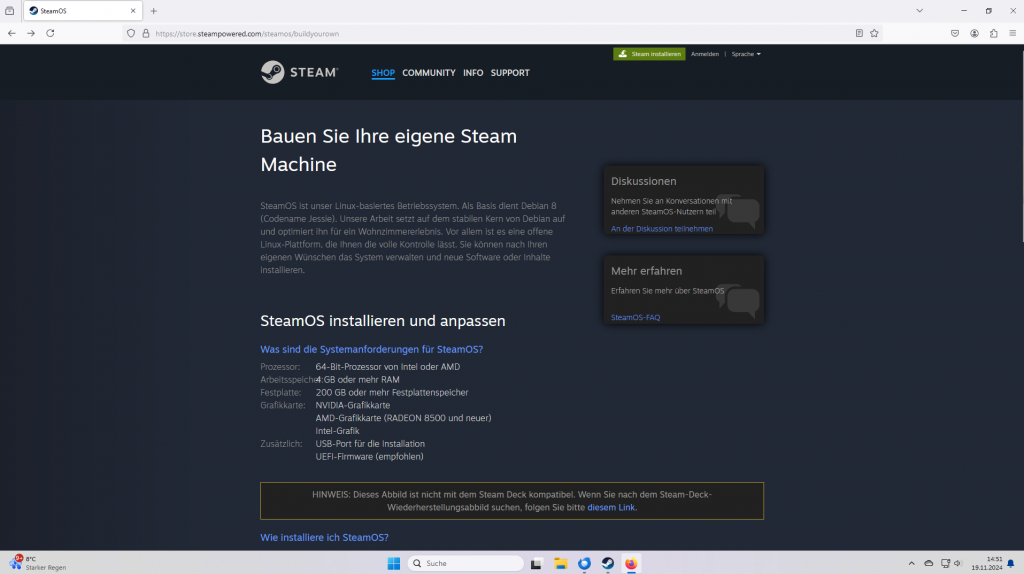Viewport: 1024px width, 574px height.
Task: Show hidden system tray icons chevron
Action: [x=911, y=563]
